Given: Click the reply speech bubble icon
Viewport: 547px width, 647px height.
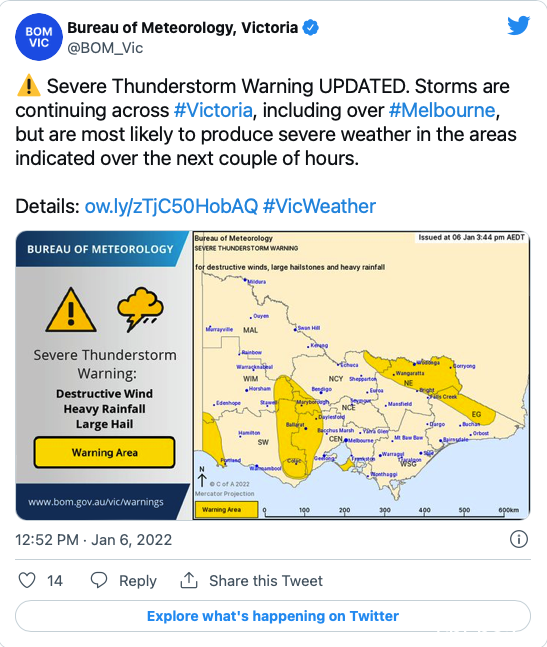Looking at the screenshot, I should 99,580.
